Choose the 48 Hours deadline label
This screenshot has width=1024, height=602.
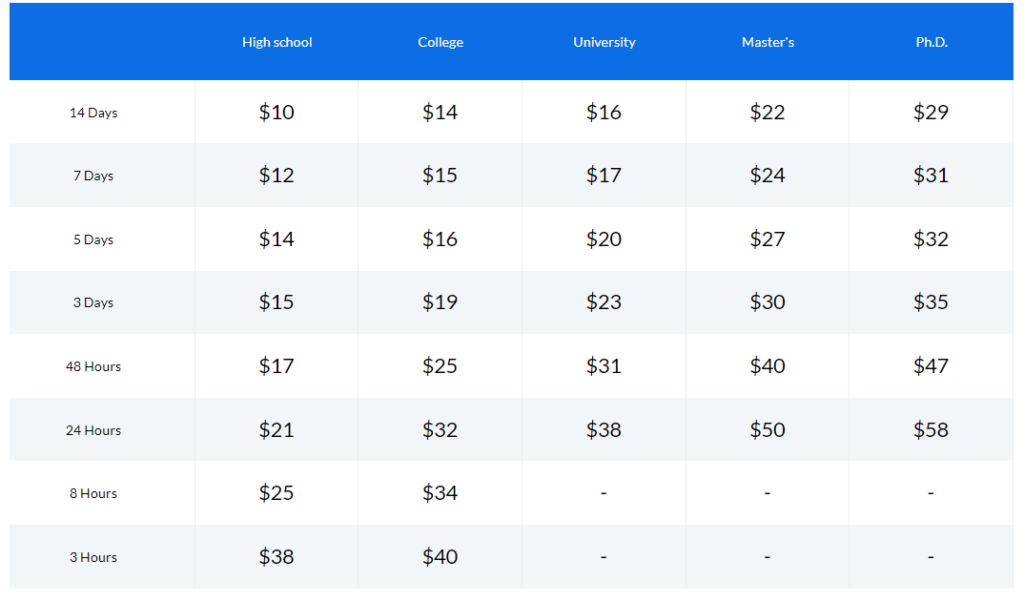[93, 367]
